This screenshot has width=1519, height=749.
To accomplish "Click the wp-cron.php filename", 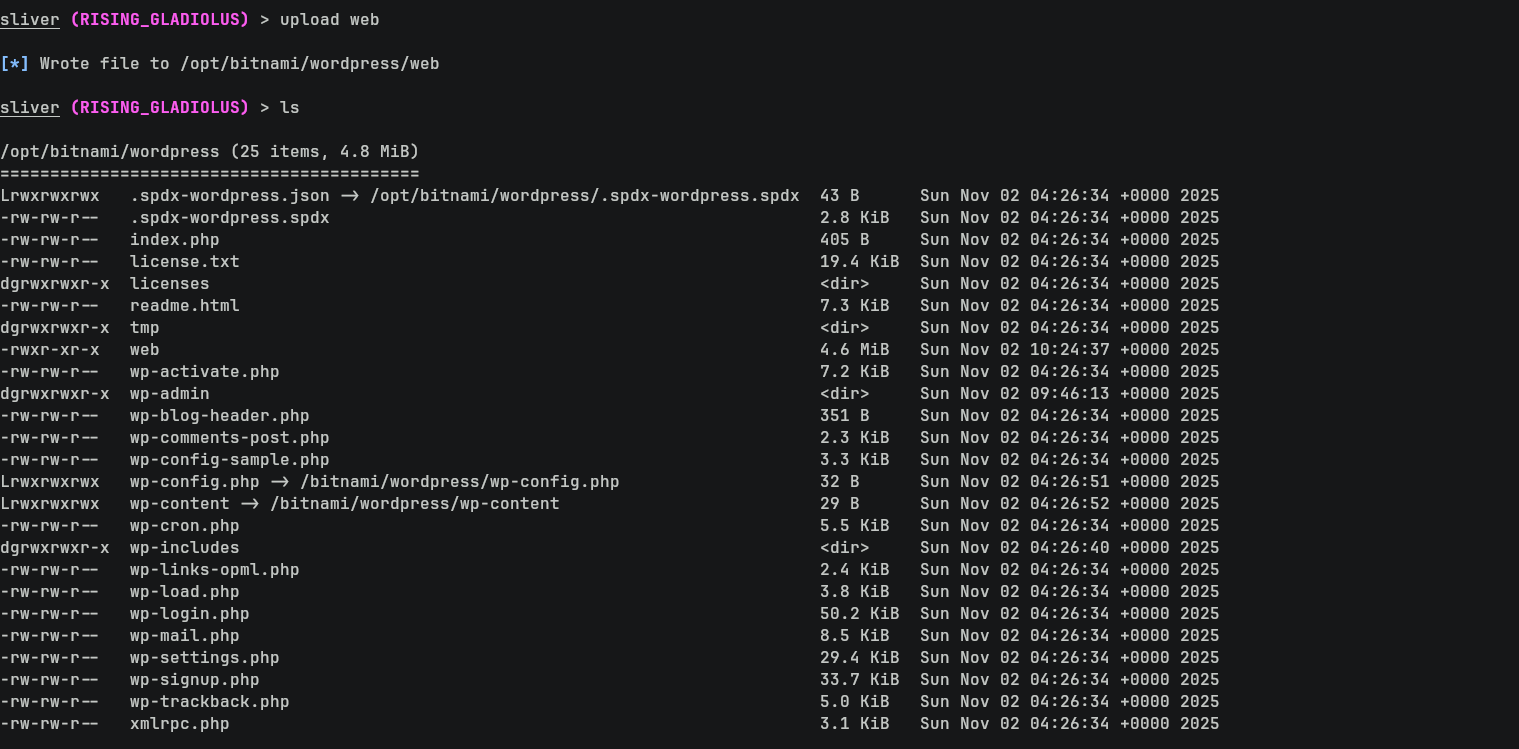I will pyautogui.click(x=184, y=526).
